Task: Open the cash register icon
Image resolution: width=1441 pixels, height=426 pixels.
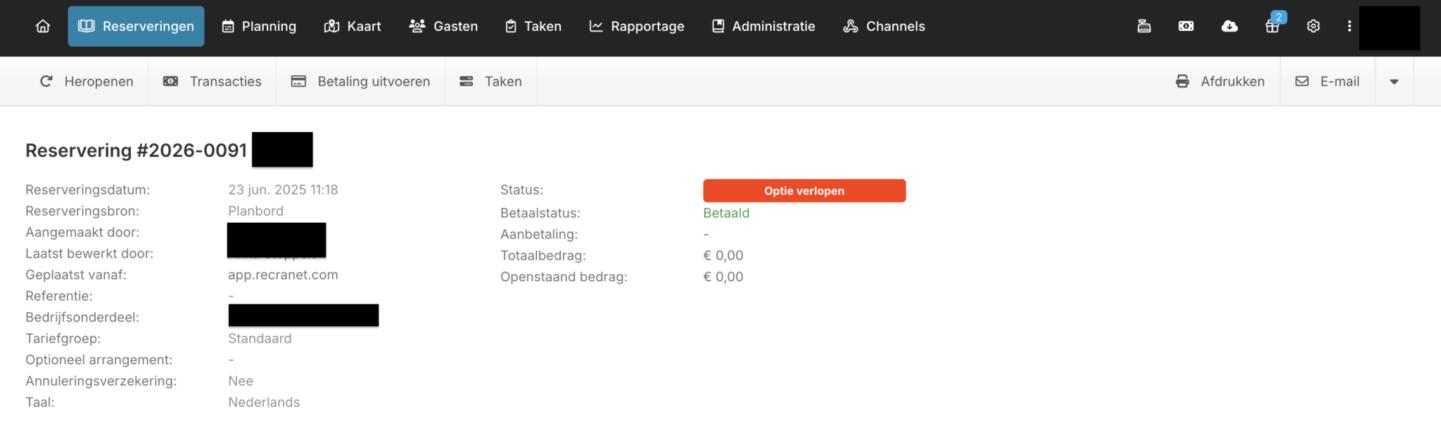Action: (x=1144, y=27)
